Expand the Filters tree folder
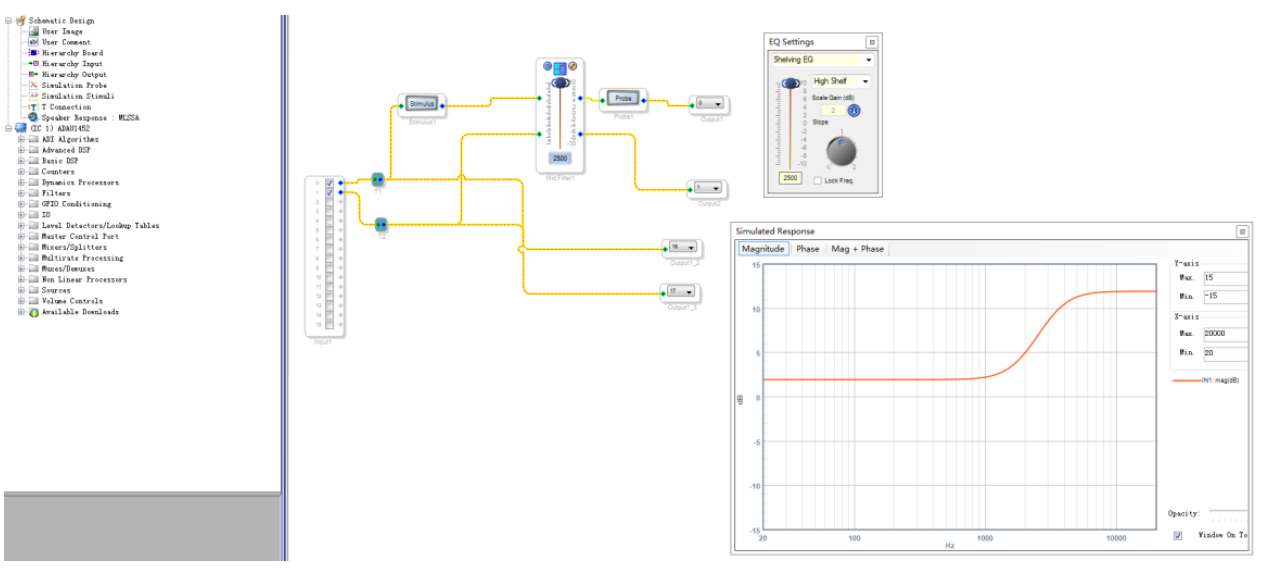 (20, 193)
